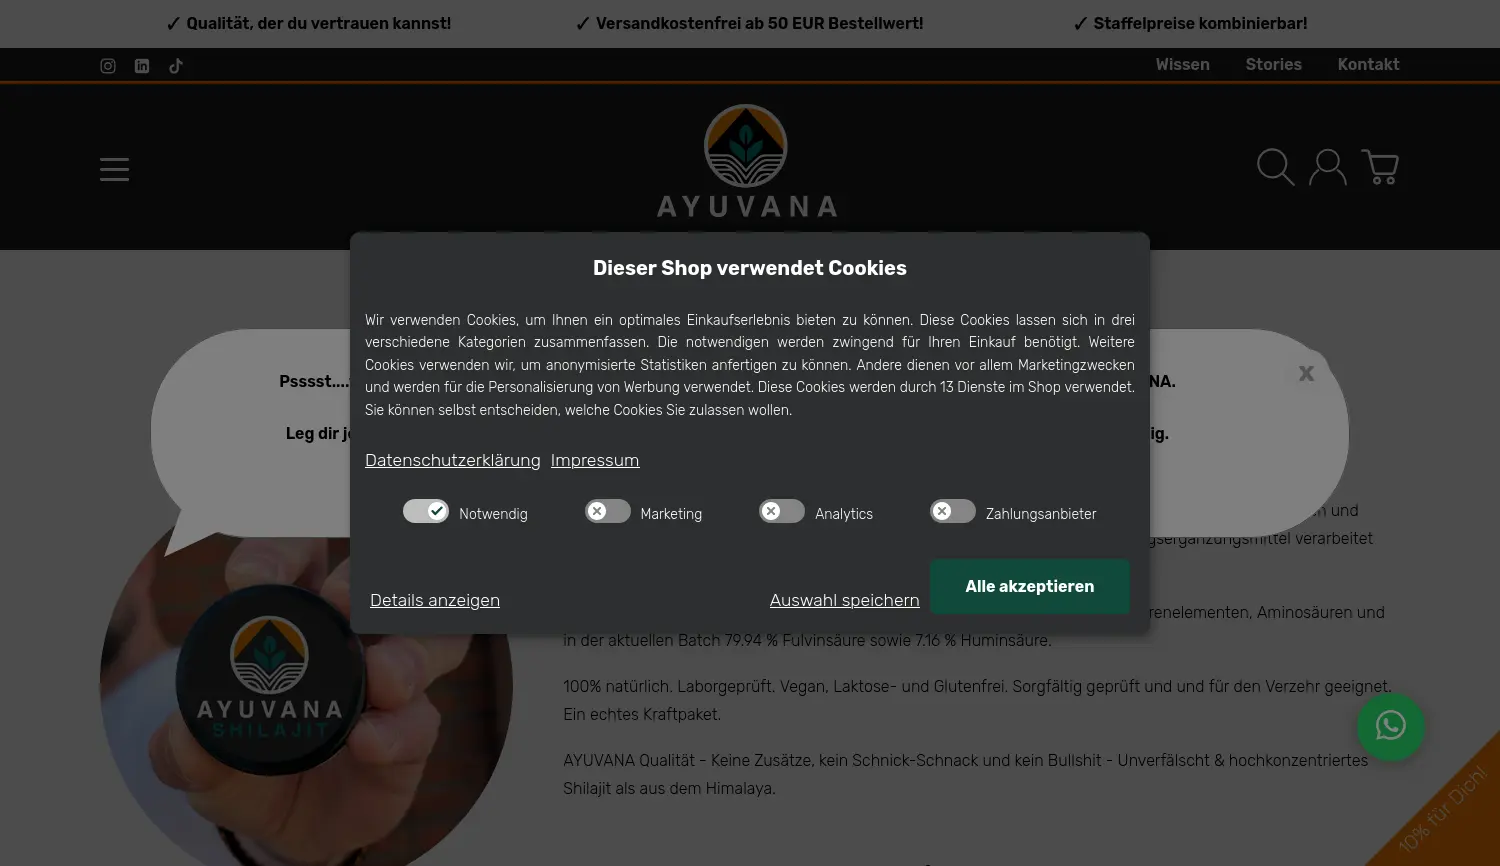Start WhatsApp chat via green bubble

1391,727
